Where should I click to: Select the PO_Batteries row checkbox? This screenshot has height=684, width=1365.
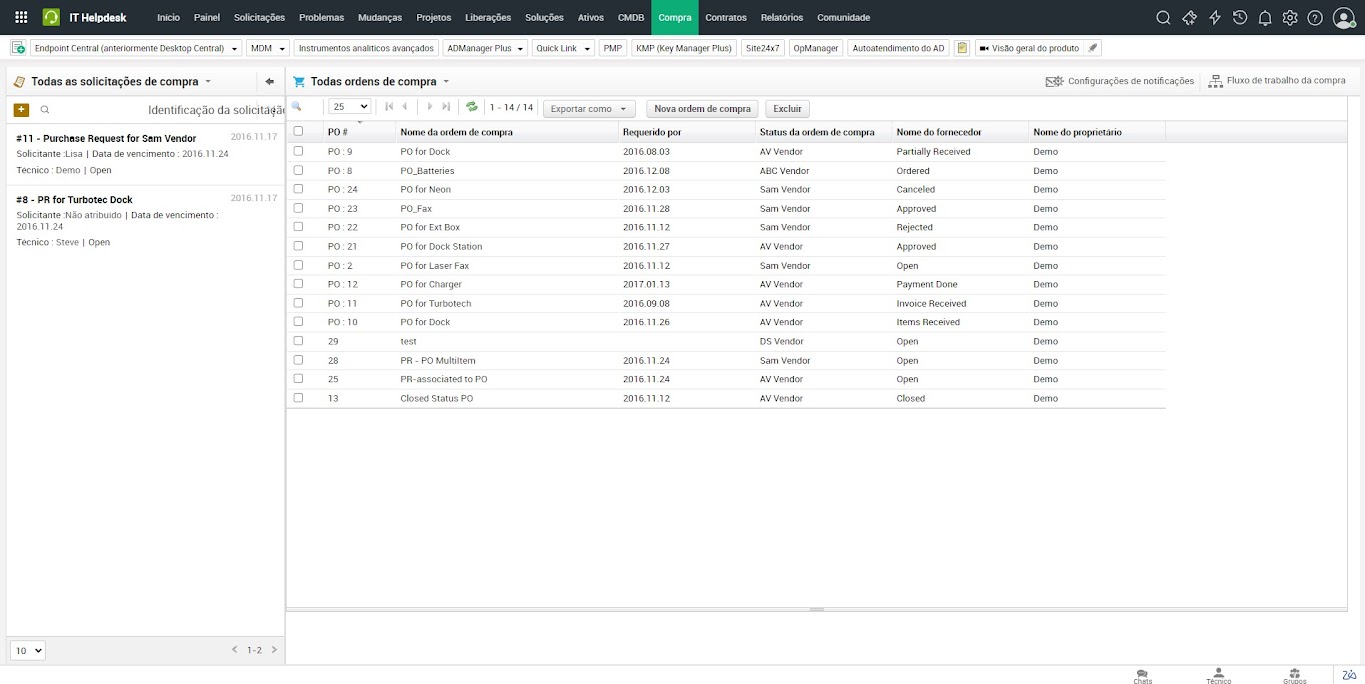click(x=298, y=170)
